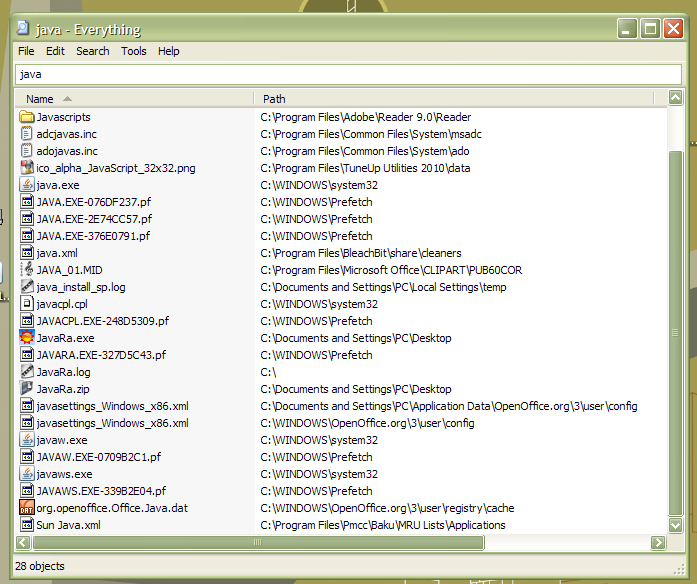Click path C:\Documents and Settings\PC\Local Settings\temp

point(383,287)
